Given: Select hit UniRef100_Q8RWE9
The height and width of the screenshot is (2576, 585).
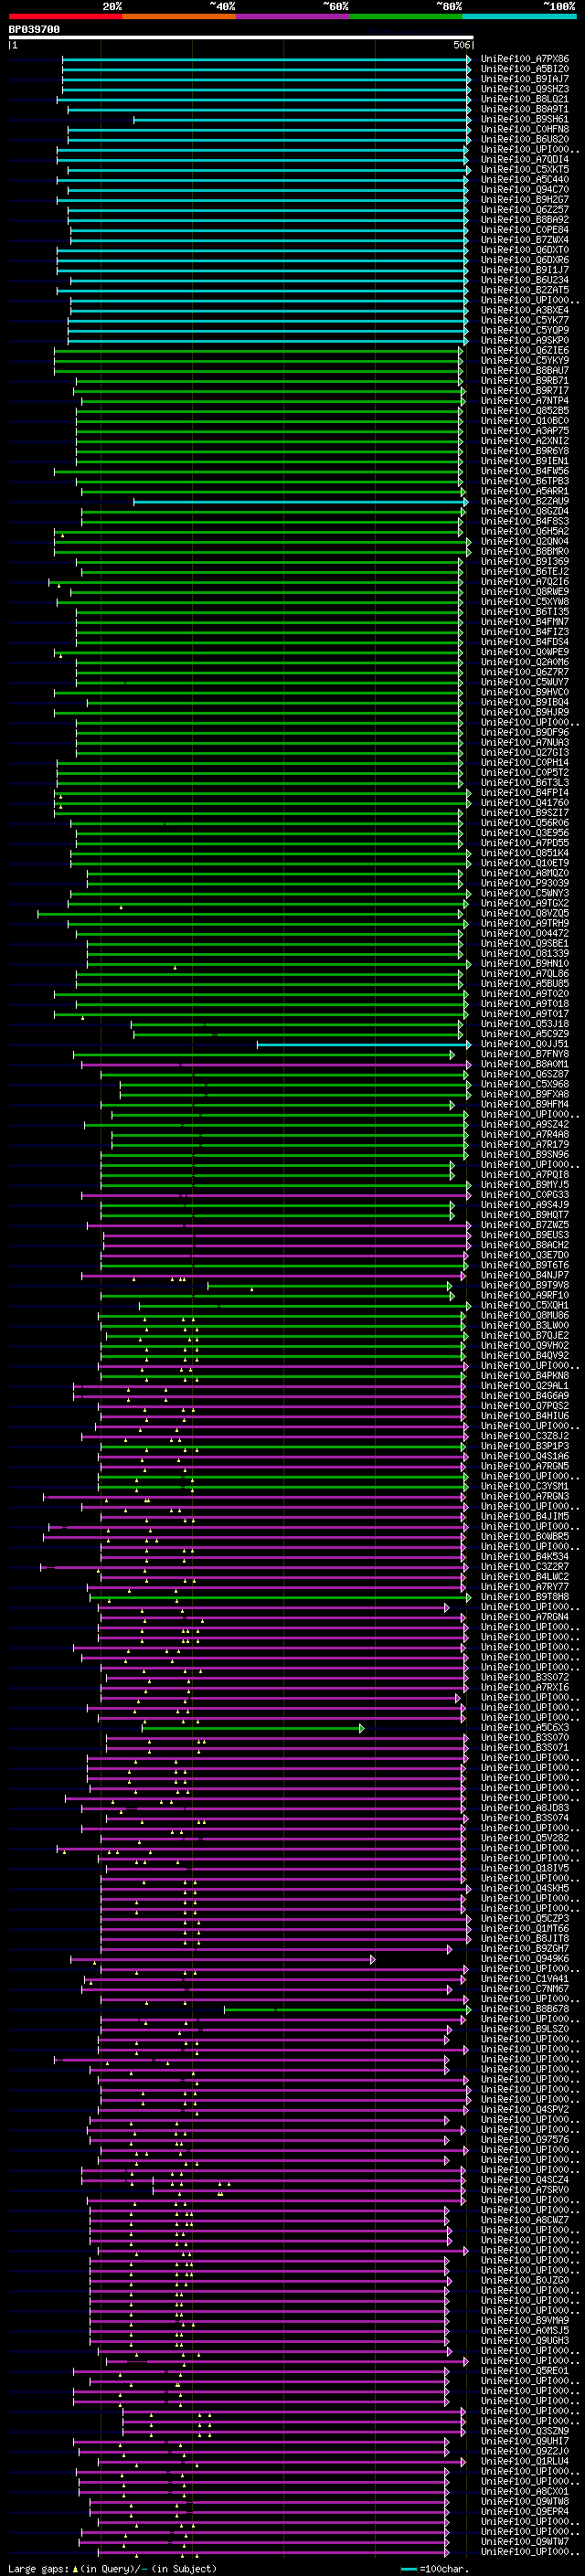Looking at the screenshot, I should [525, 592].
